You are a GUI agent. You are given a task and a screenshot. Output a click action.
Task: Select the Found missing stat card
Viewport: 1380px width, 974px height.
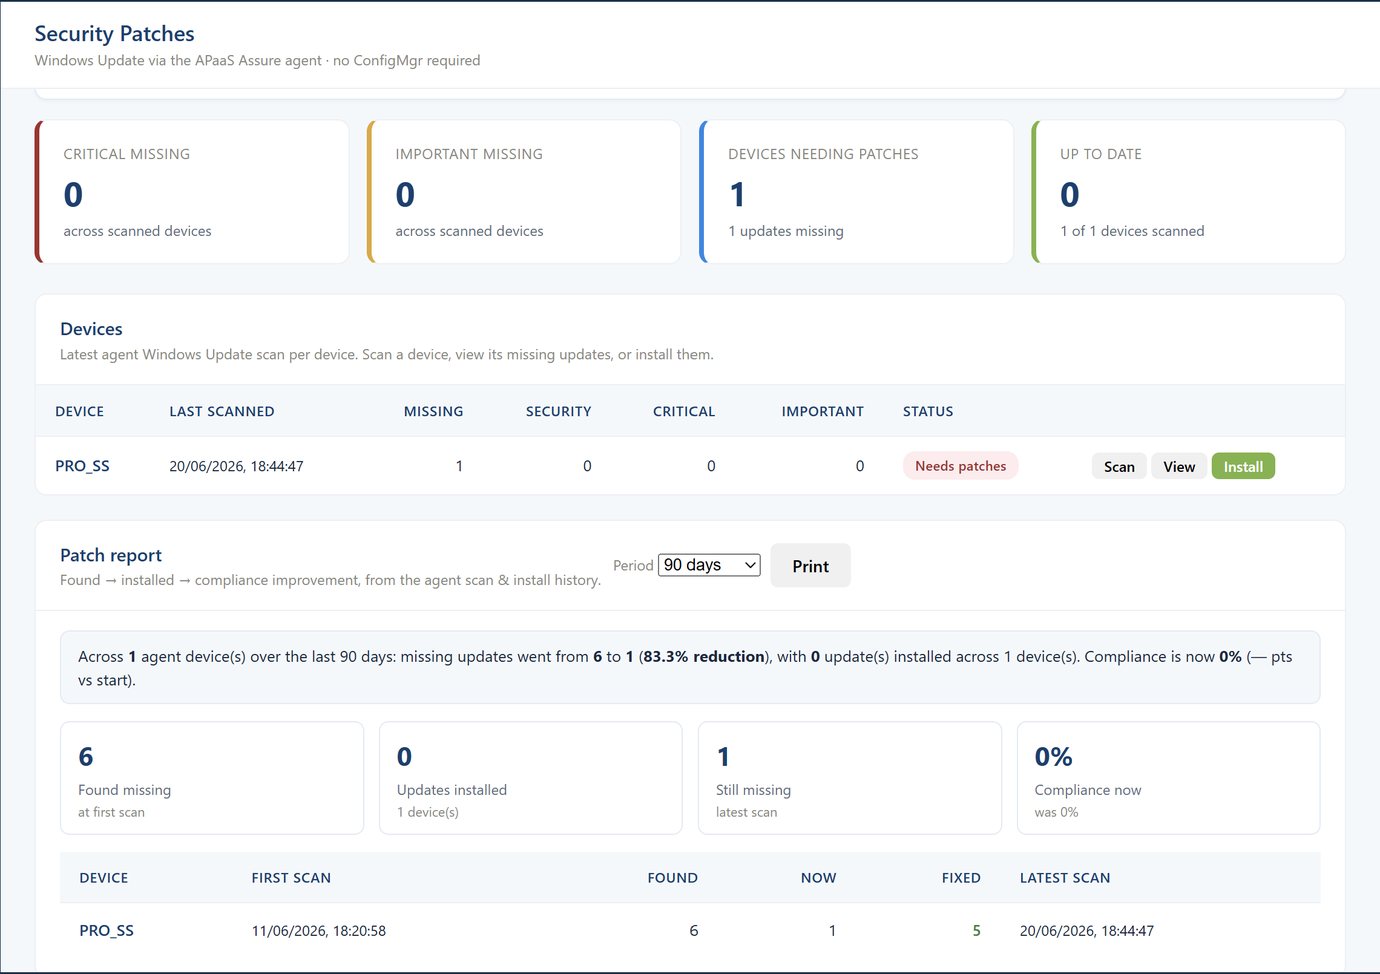[x=212, y=778]
